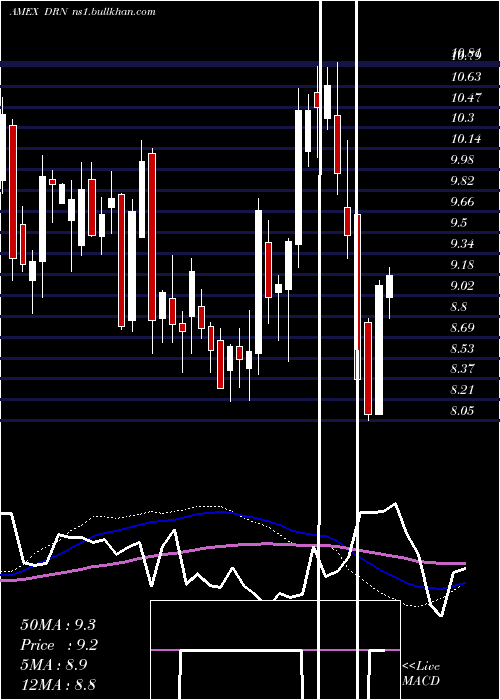500x700 pixels.
Task: Click the Price : 9.2 readout
Action: point(59,645)
